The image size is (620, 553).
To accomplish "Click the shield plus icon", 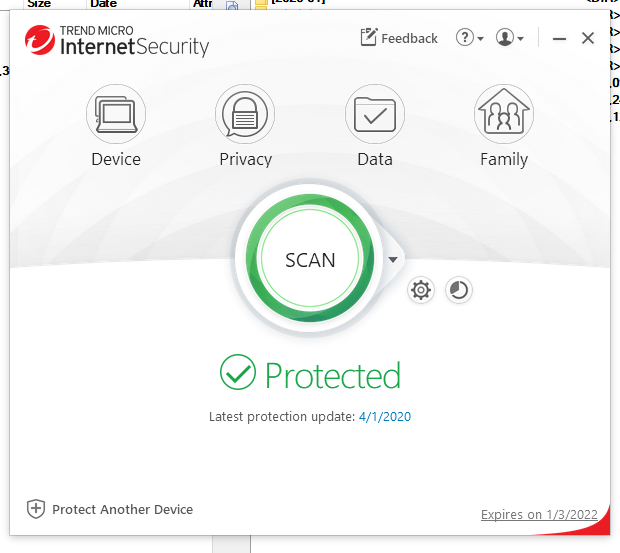I will click(x=36, y=509).
